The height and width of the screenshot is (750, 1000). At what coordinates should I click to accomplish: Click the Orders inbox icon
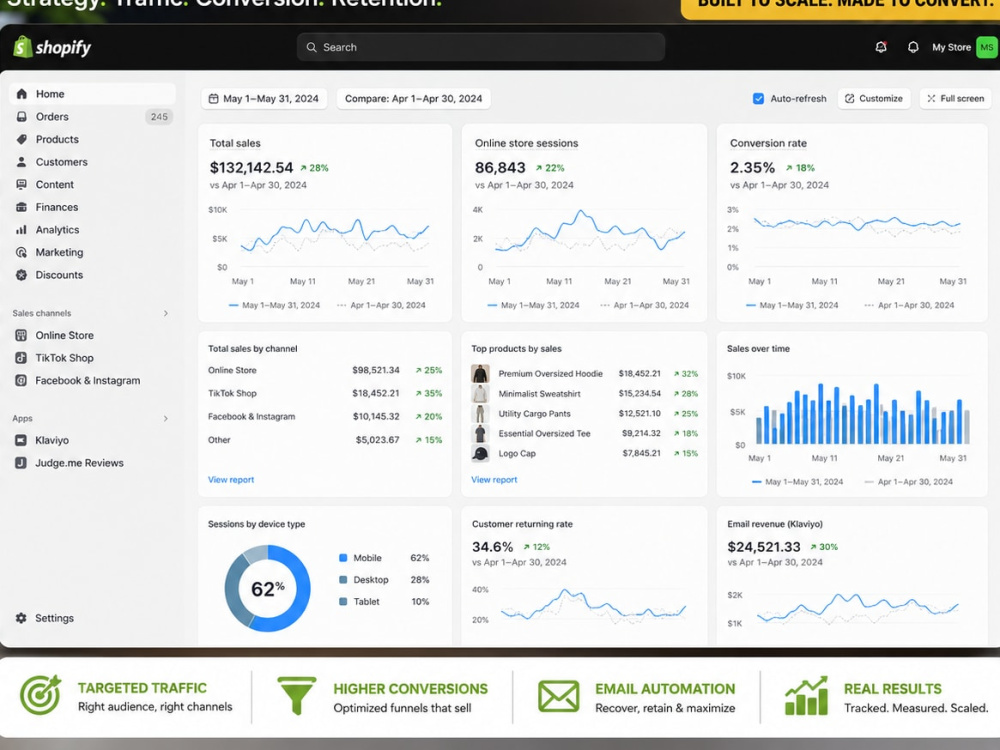(x=22, y=117)
